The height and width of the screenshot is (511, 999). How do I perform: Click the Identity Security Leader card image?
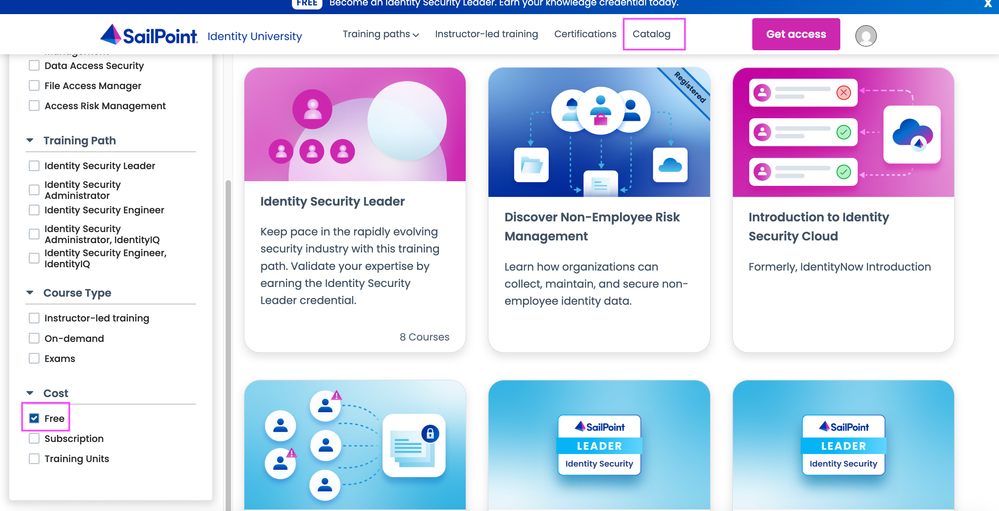pos(355,125)
